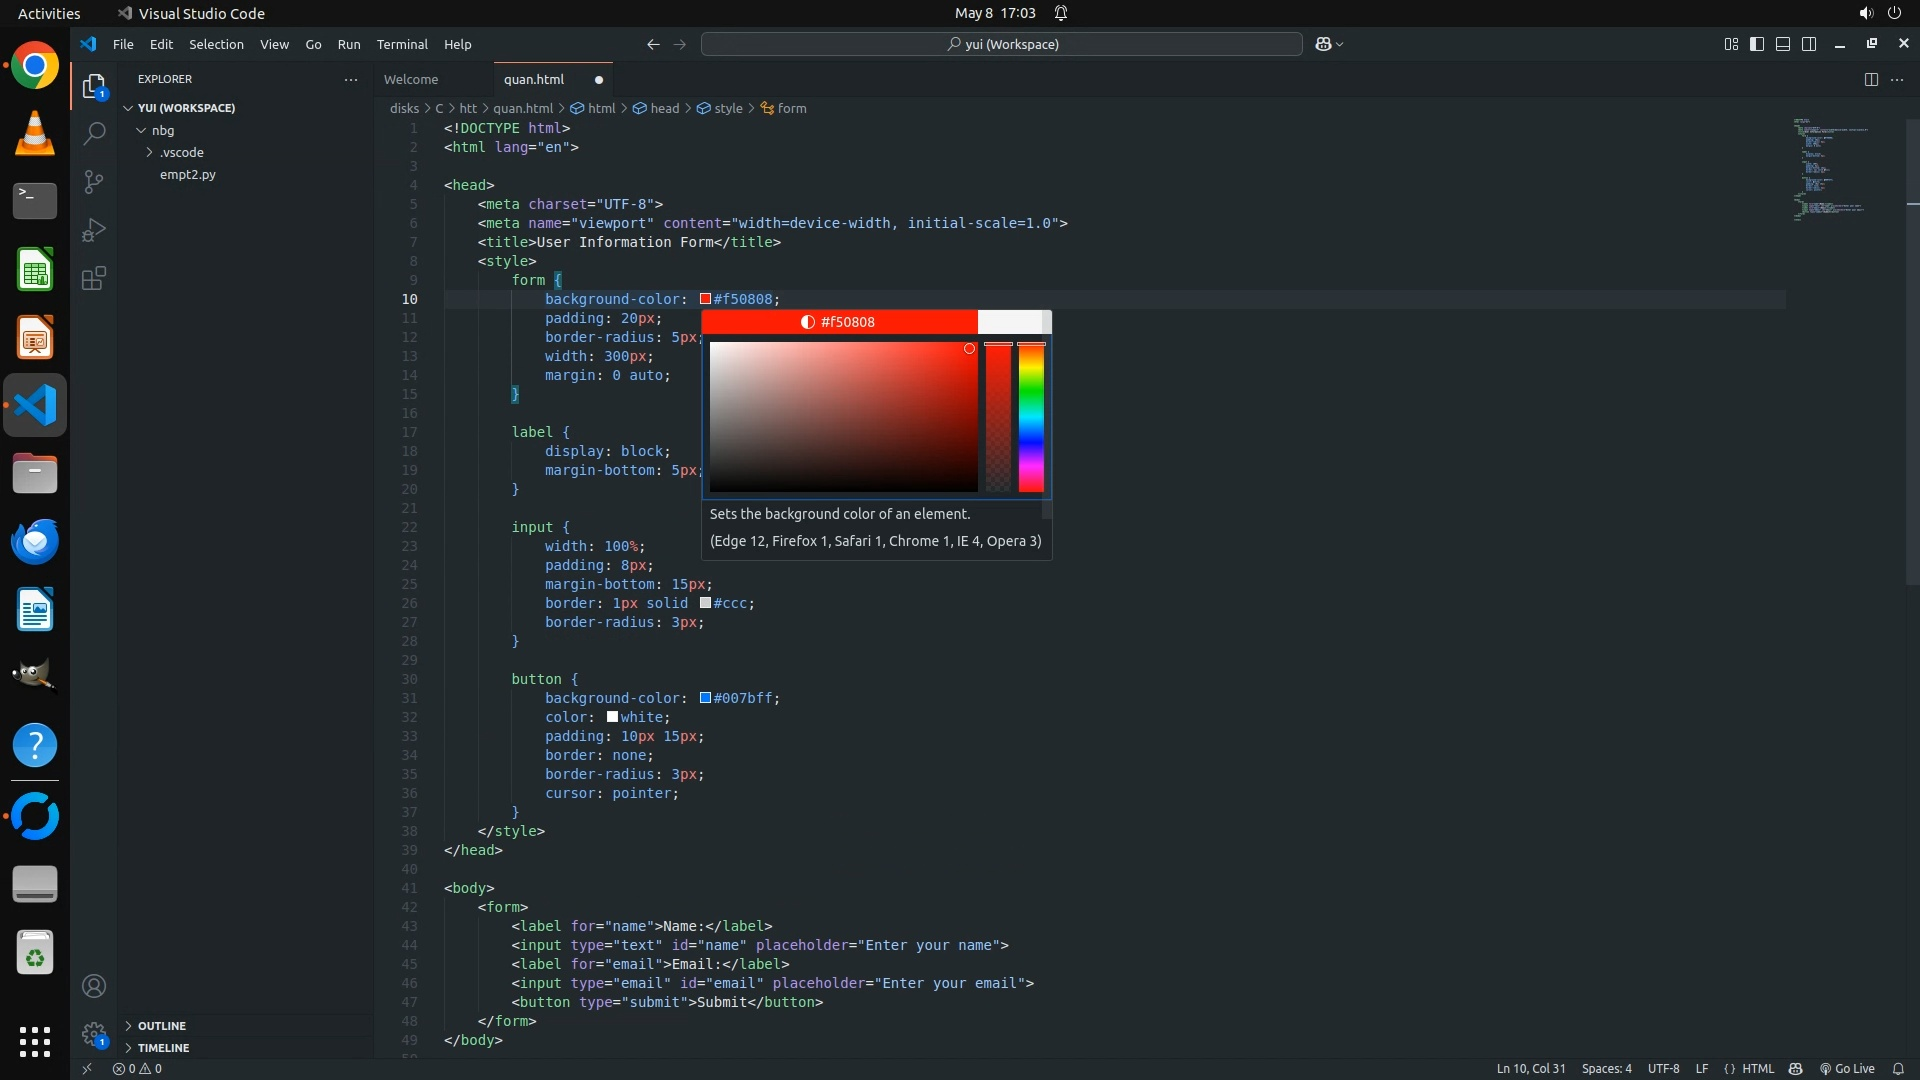Open the Extensions view

point(94,278)
